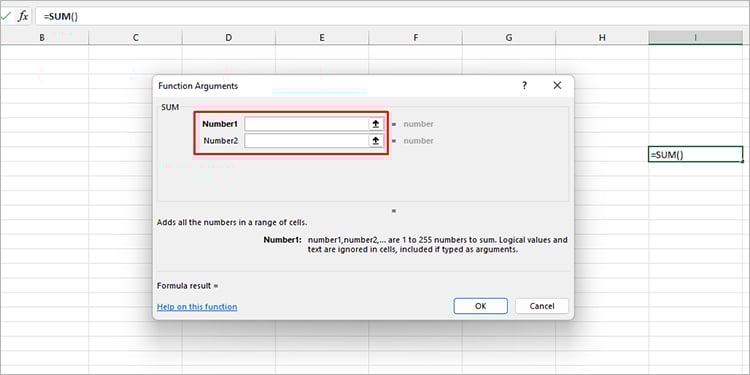Confirm formula with the checkmark icon

6,16
